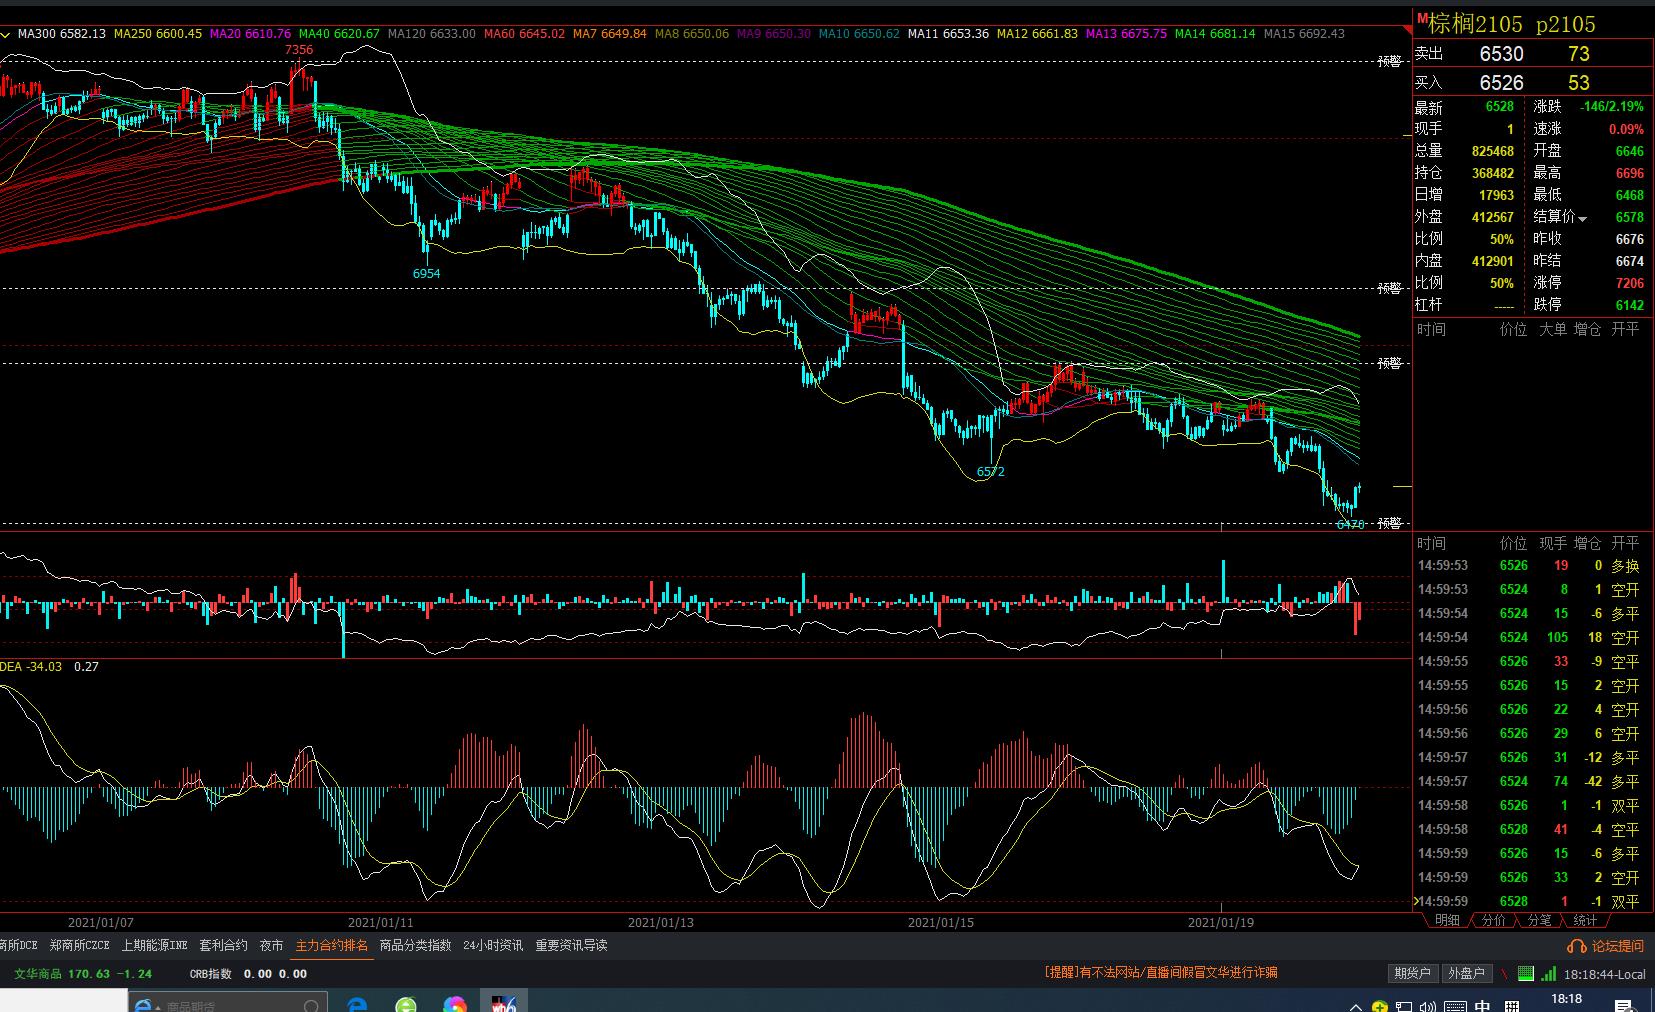
Task: Click the 涨跌 change value -146/2.19%
Action: click(1612, 107)
